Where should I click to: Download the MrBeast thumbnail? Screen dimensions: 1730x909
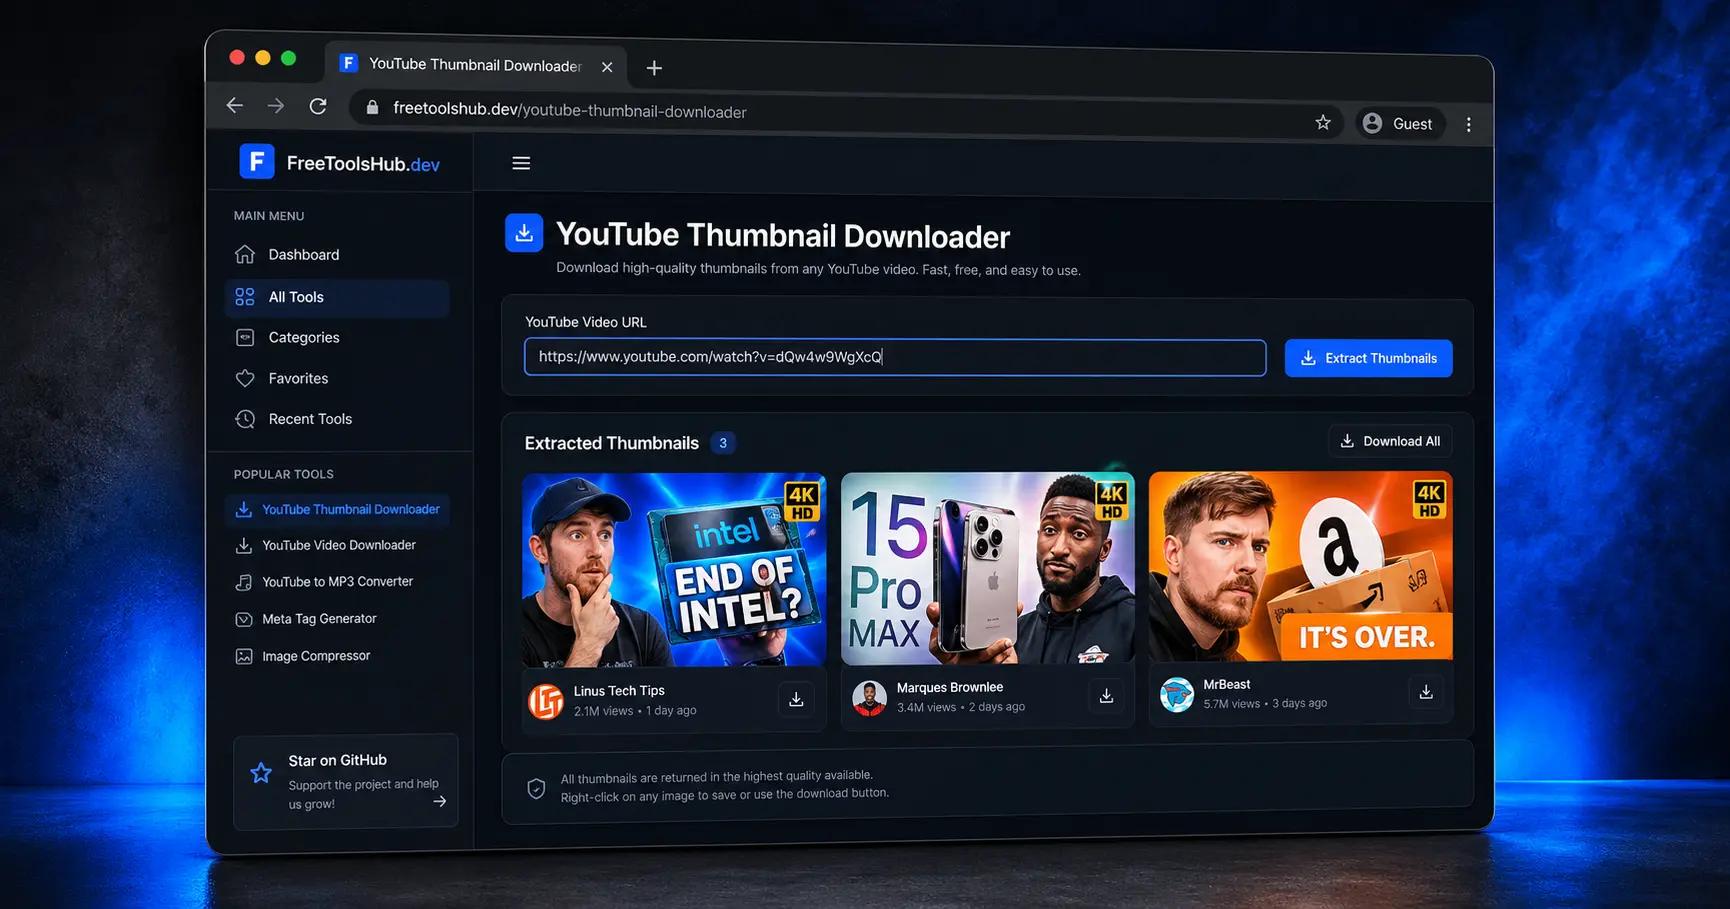point(1426,692)
